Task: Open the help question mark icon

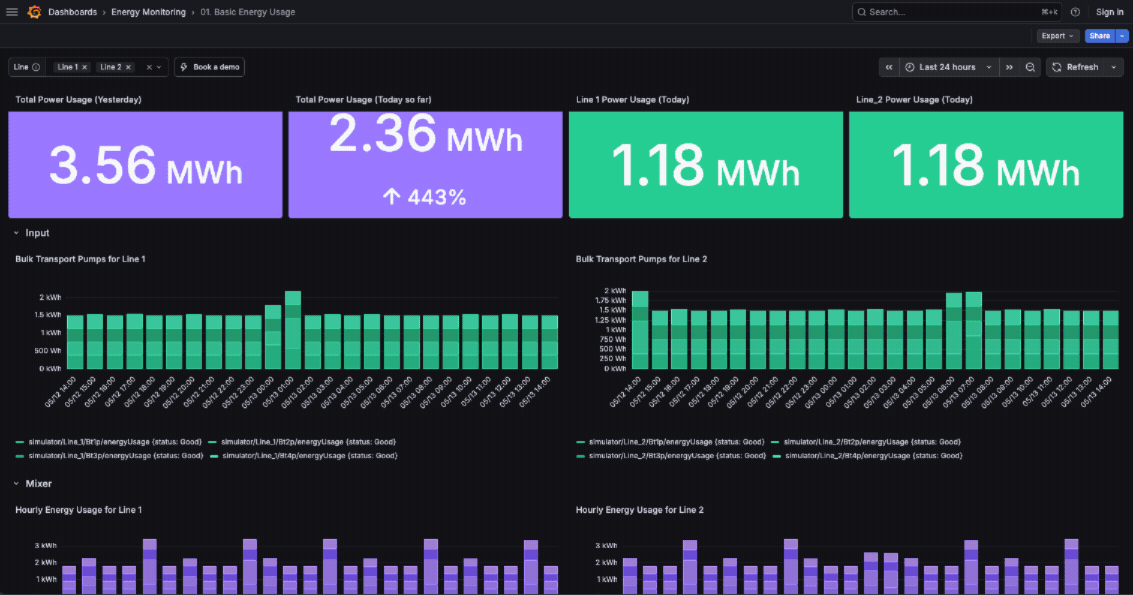Action: point(1075,12)
